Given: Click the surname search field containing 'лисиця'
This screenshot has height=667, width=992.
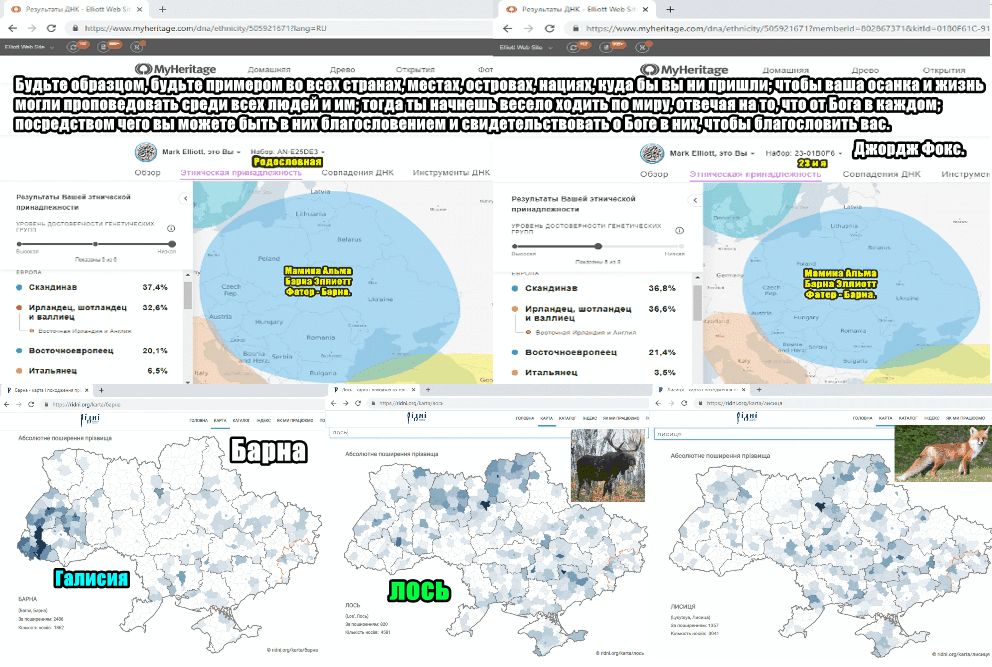Looking at the screenshot, I should pos(774,434).
